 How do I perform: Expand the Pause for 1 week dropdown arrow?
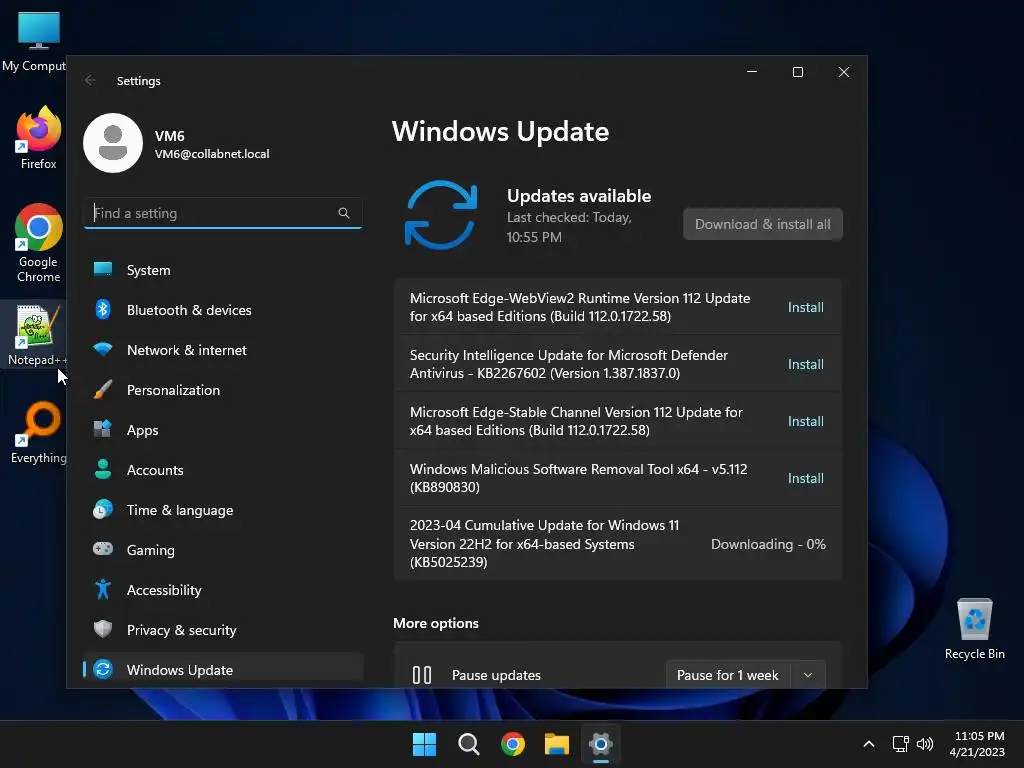pyautogui.click(x=808, y=675)
